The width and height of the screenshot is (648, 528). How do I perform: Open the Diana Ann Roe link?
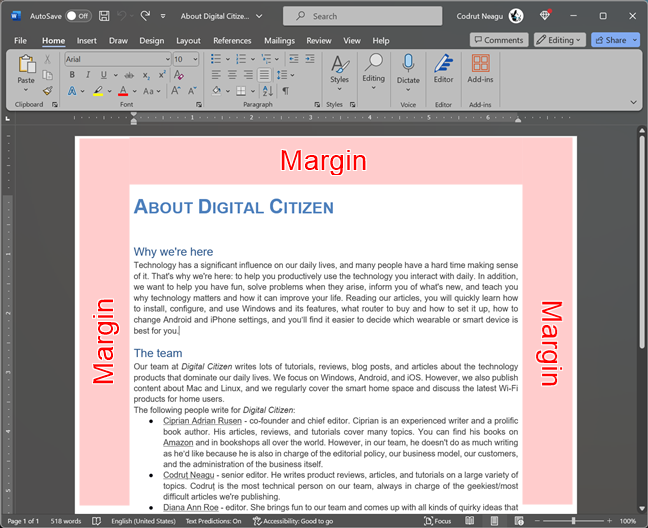pos(191,507)
